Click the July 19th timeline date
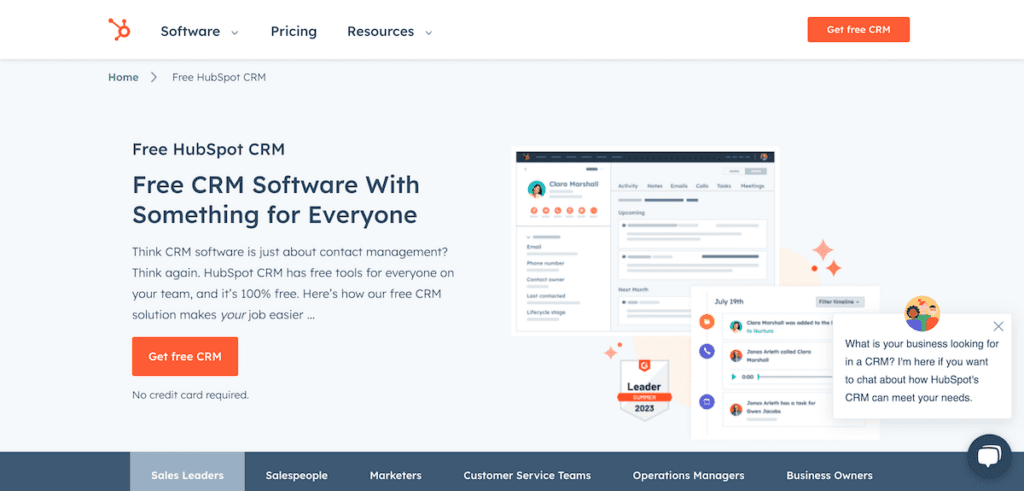 (x=729, y=302)
